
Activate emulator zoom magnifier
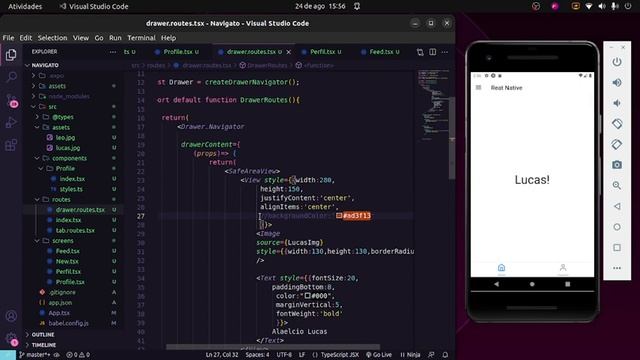[x=617, y=185]
